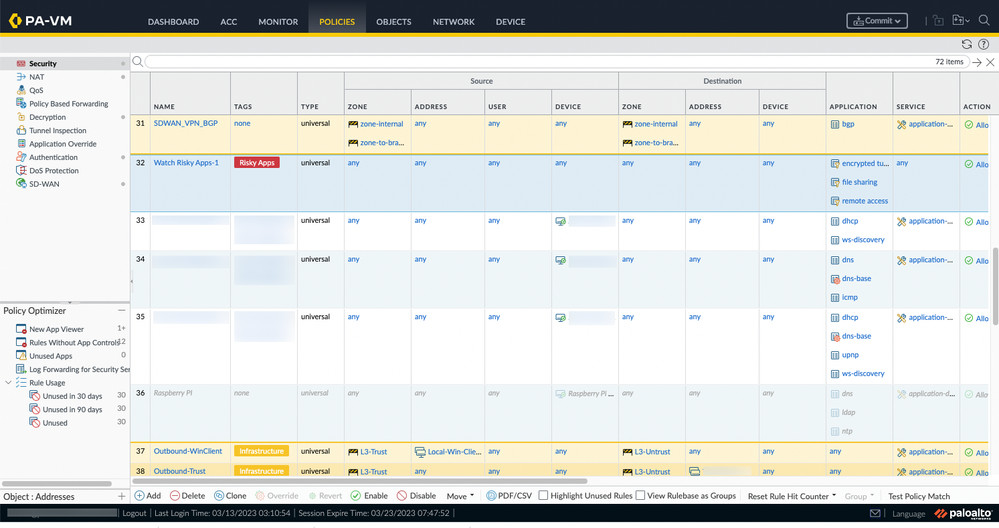
Task: Click the refresh icon above the rule table
Action: pyautogui.click(x=966, y=44)
